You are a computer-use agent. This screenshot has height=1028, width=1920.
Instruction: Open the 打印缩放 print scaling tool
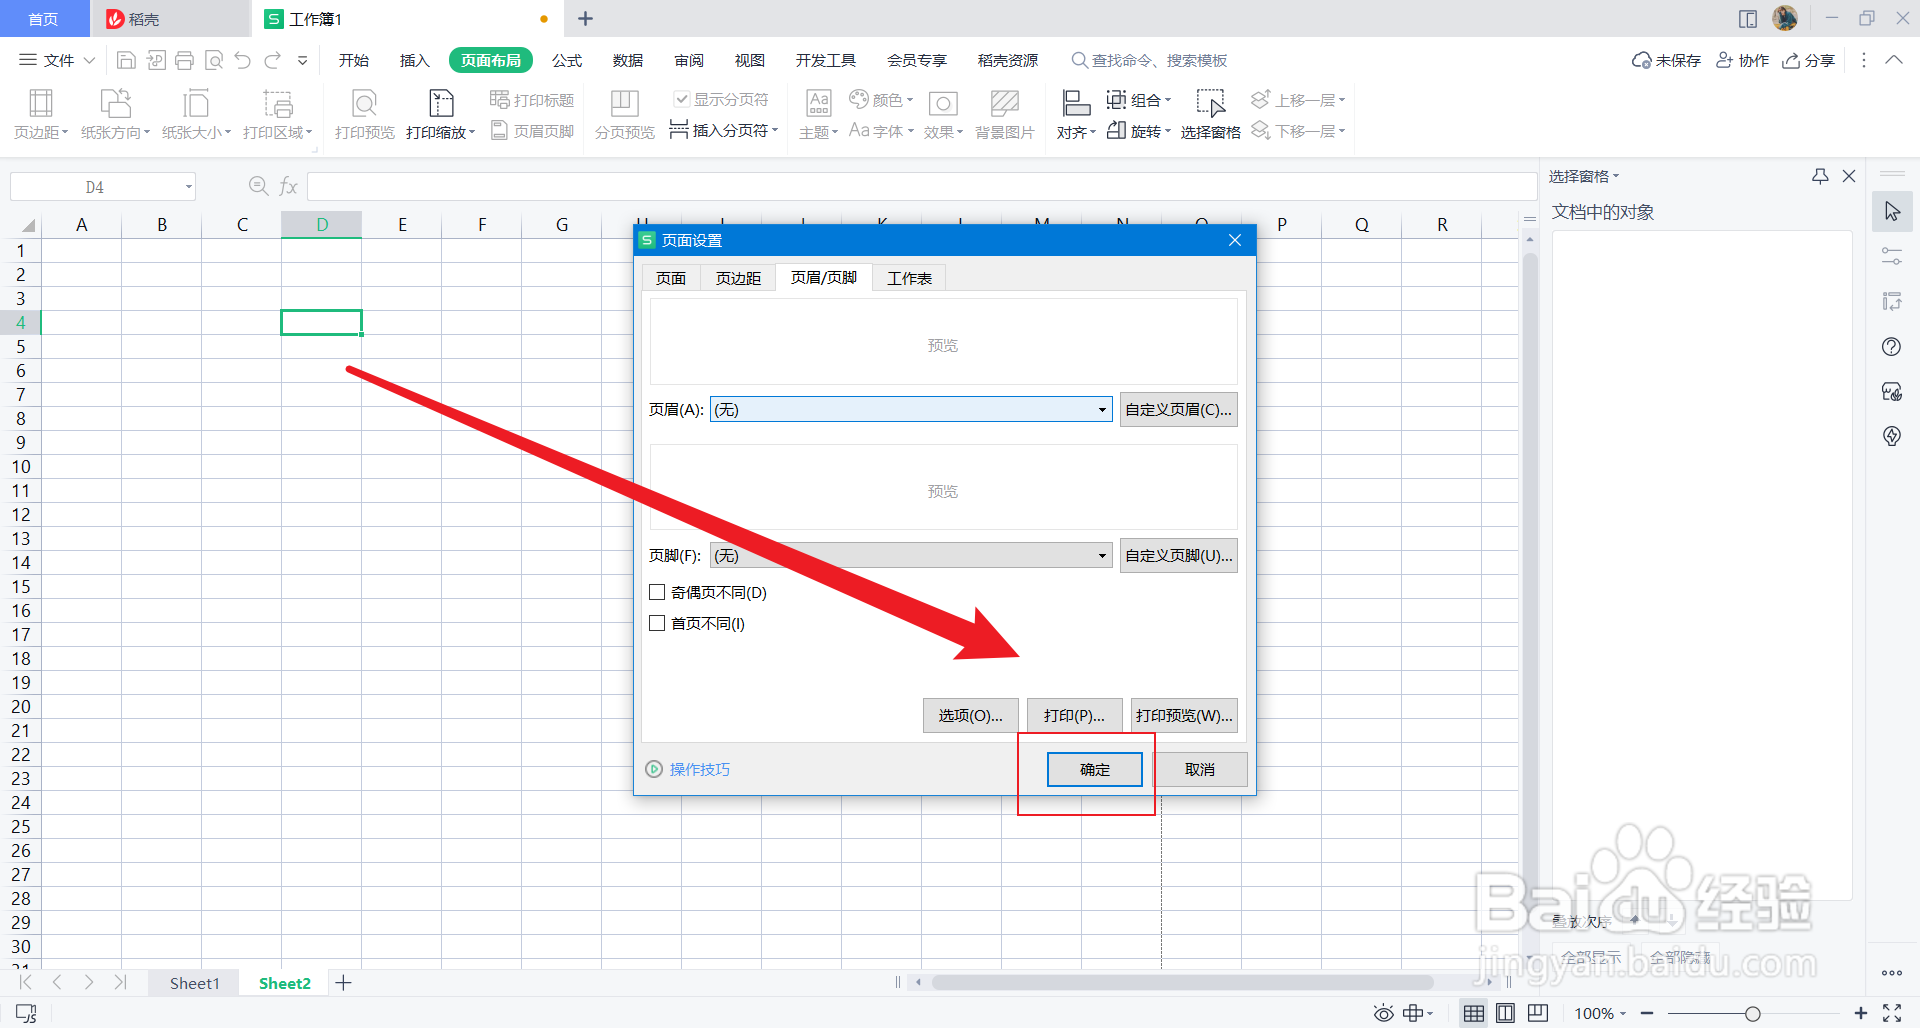(x=441, y=114)
